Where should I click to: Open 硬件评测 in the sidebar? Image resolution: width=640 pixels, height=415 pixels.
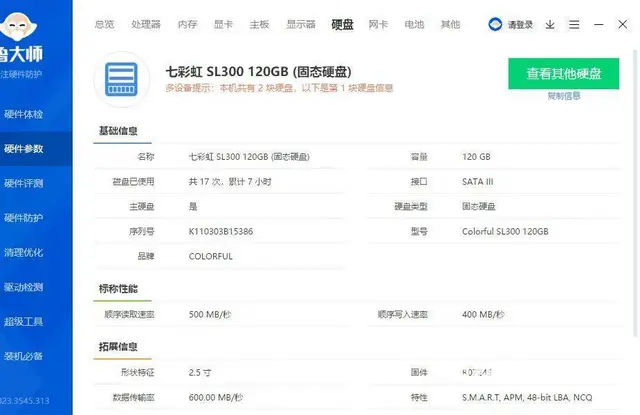(23, 183)
